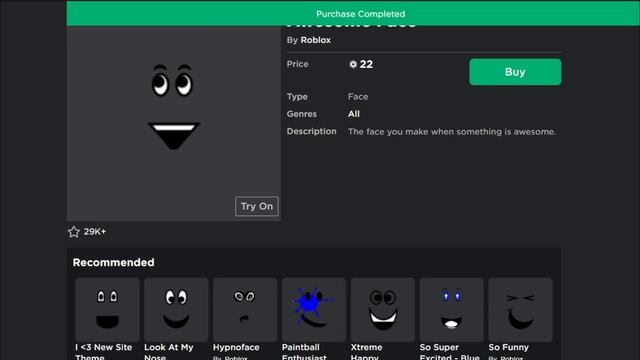Open the So Super Excited - Blue thumbnail

pyautogui.click(x=451, y=310)
